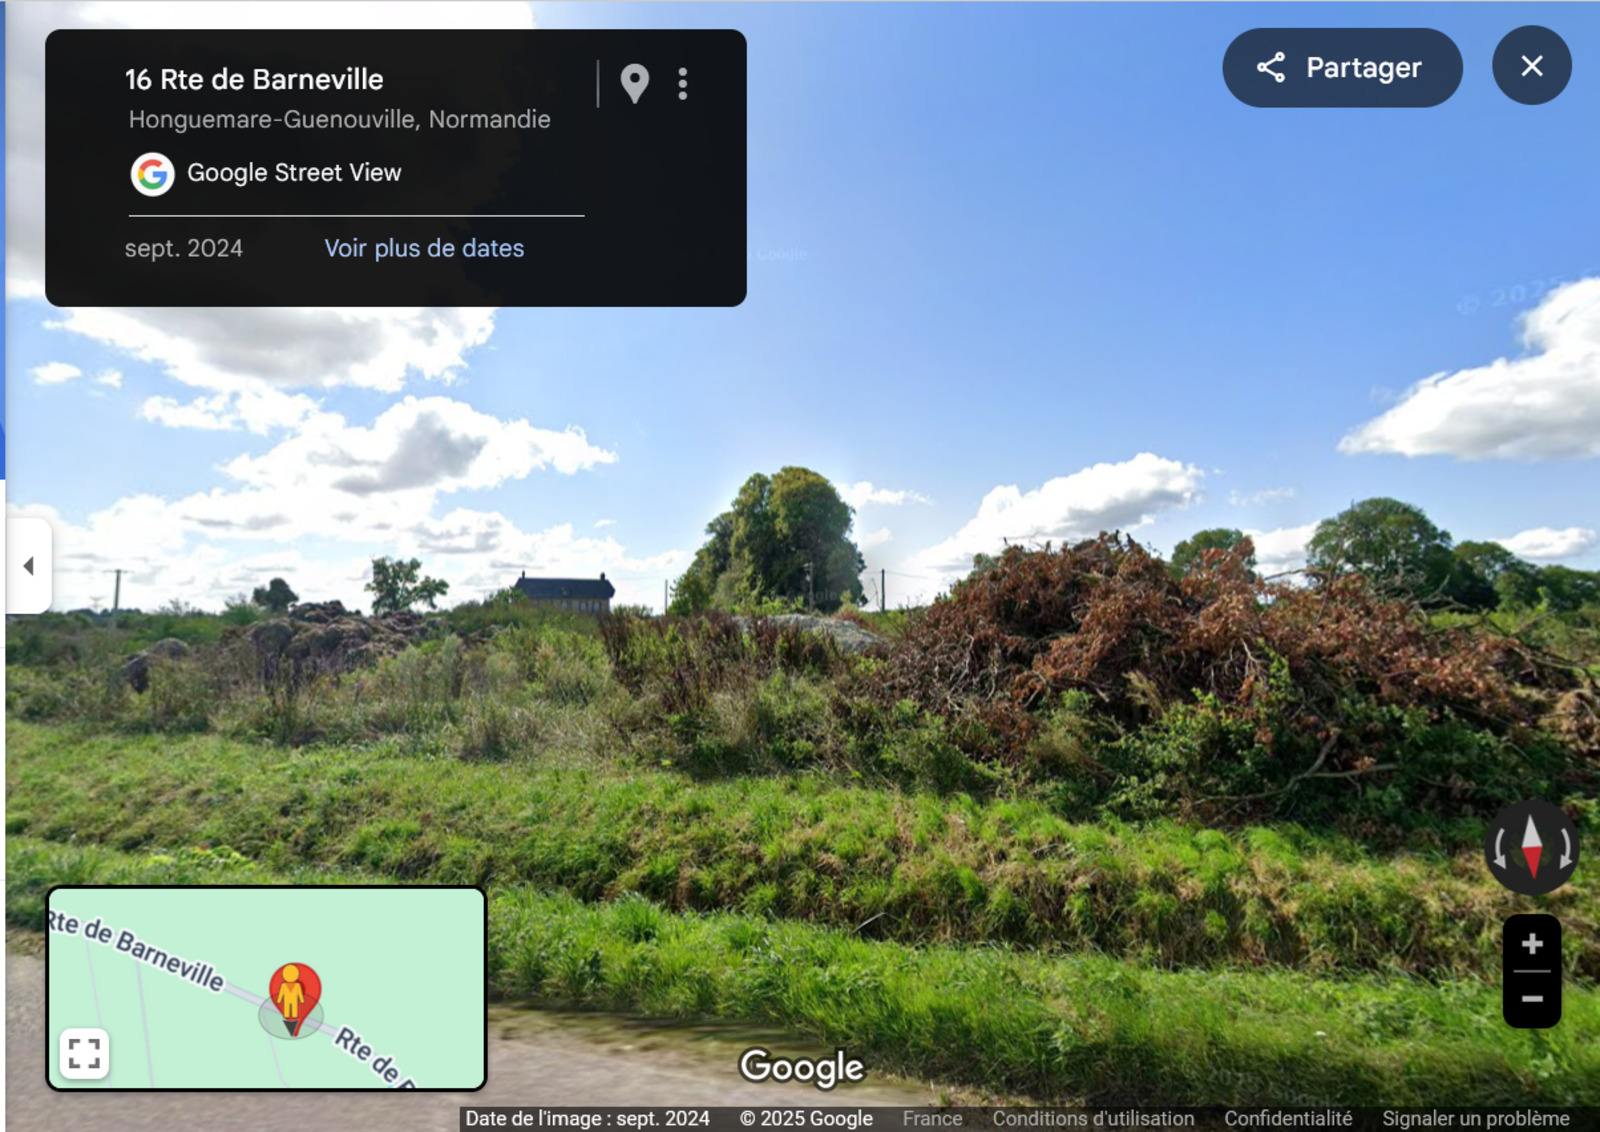Open Conditions d'utilisation link
The image size is (1600, 1132).
tap(1093, 1118)
